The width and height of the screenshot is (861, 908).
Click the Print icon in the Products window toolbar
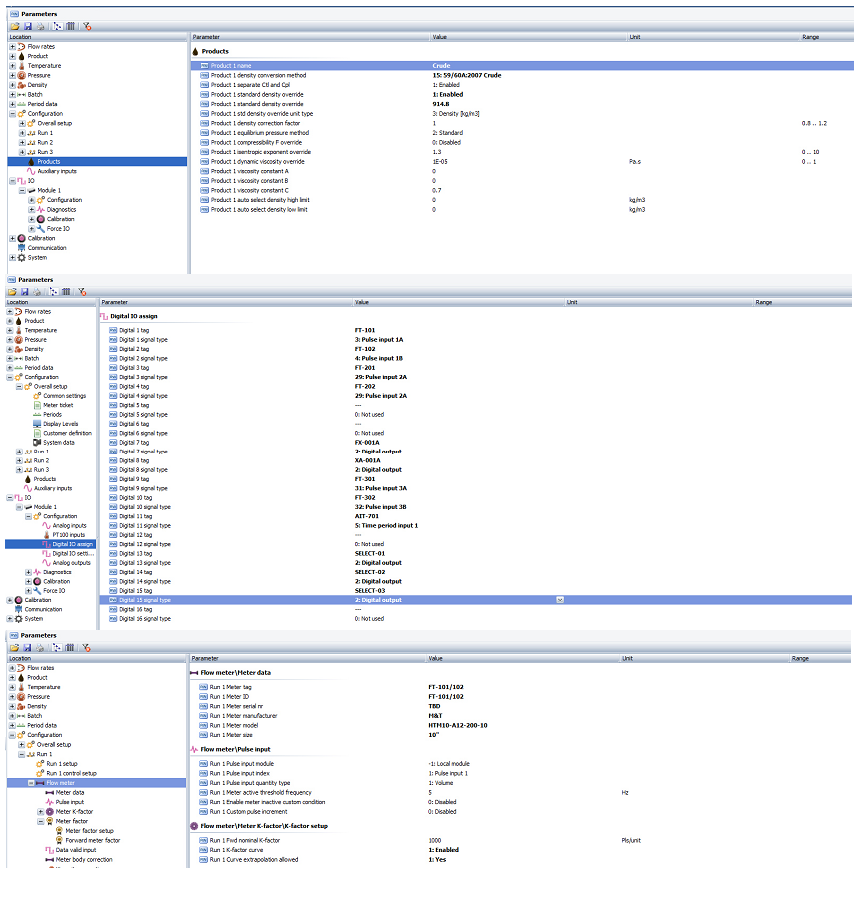[41, 26]
